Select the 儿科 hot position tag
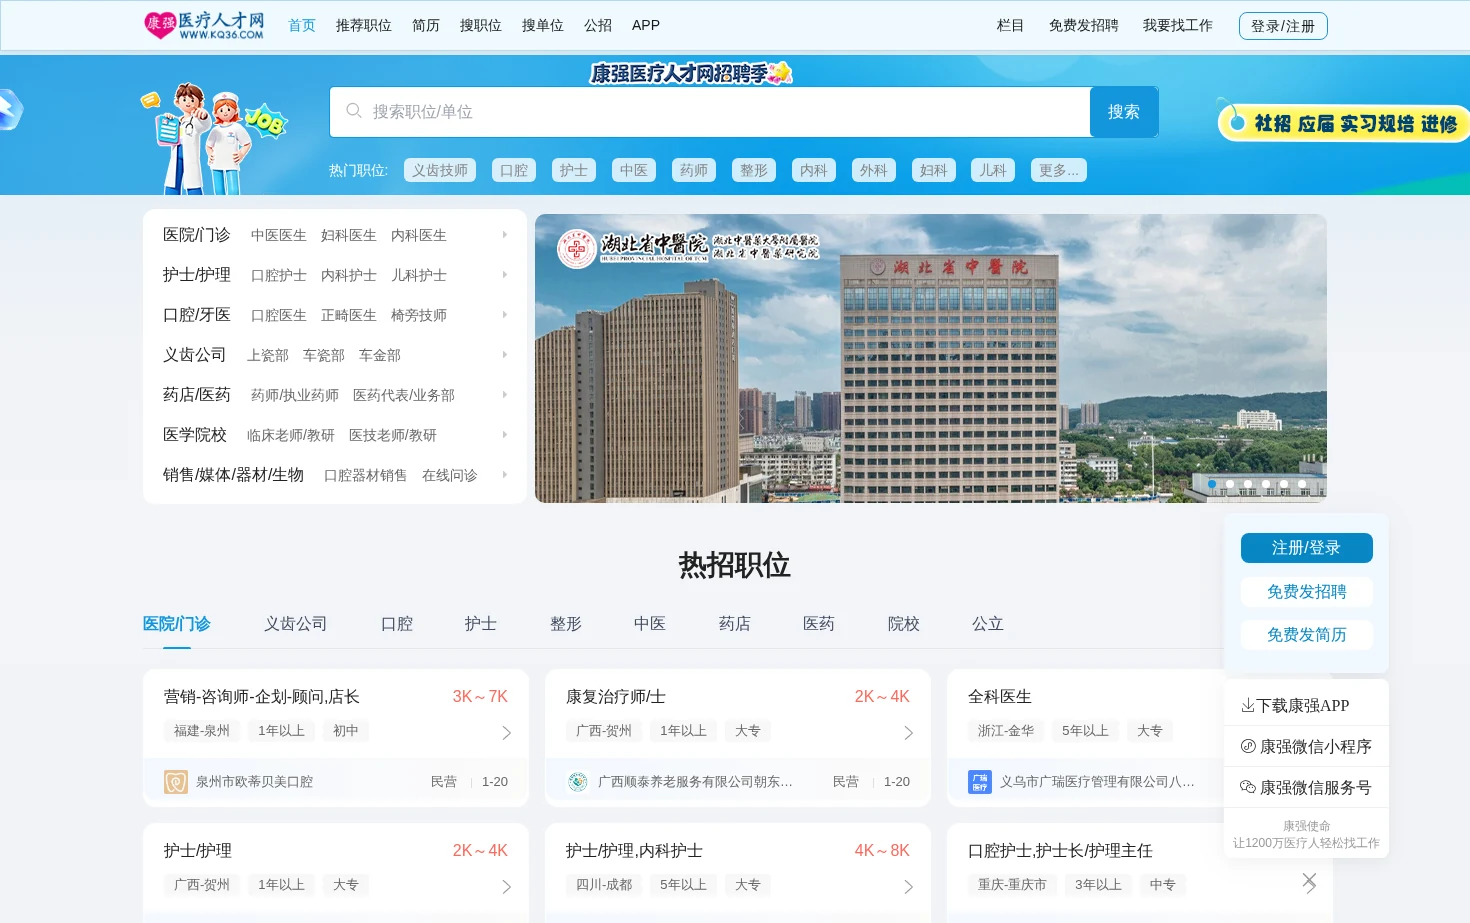Screen dimensions: 1470x923 993,170
